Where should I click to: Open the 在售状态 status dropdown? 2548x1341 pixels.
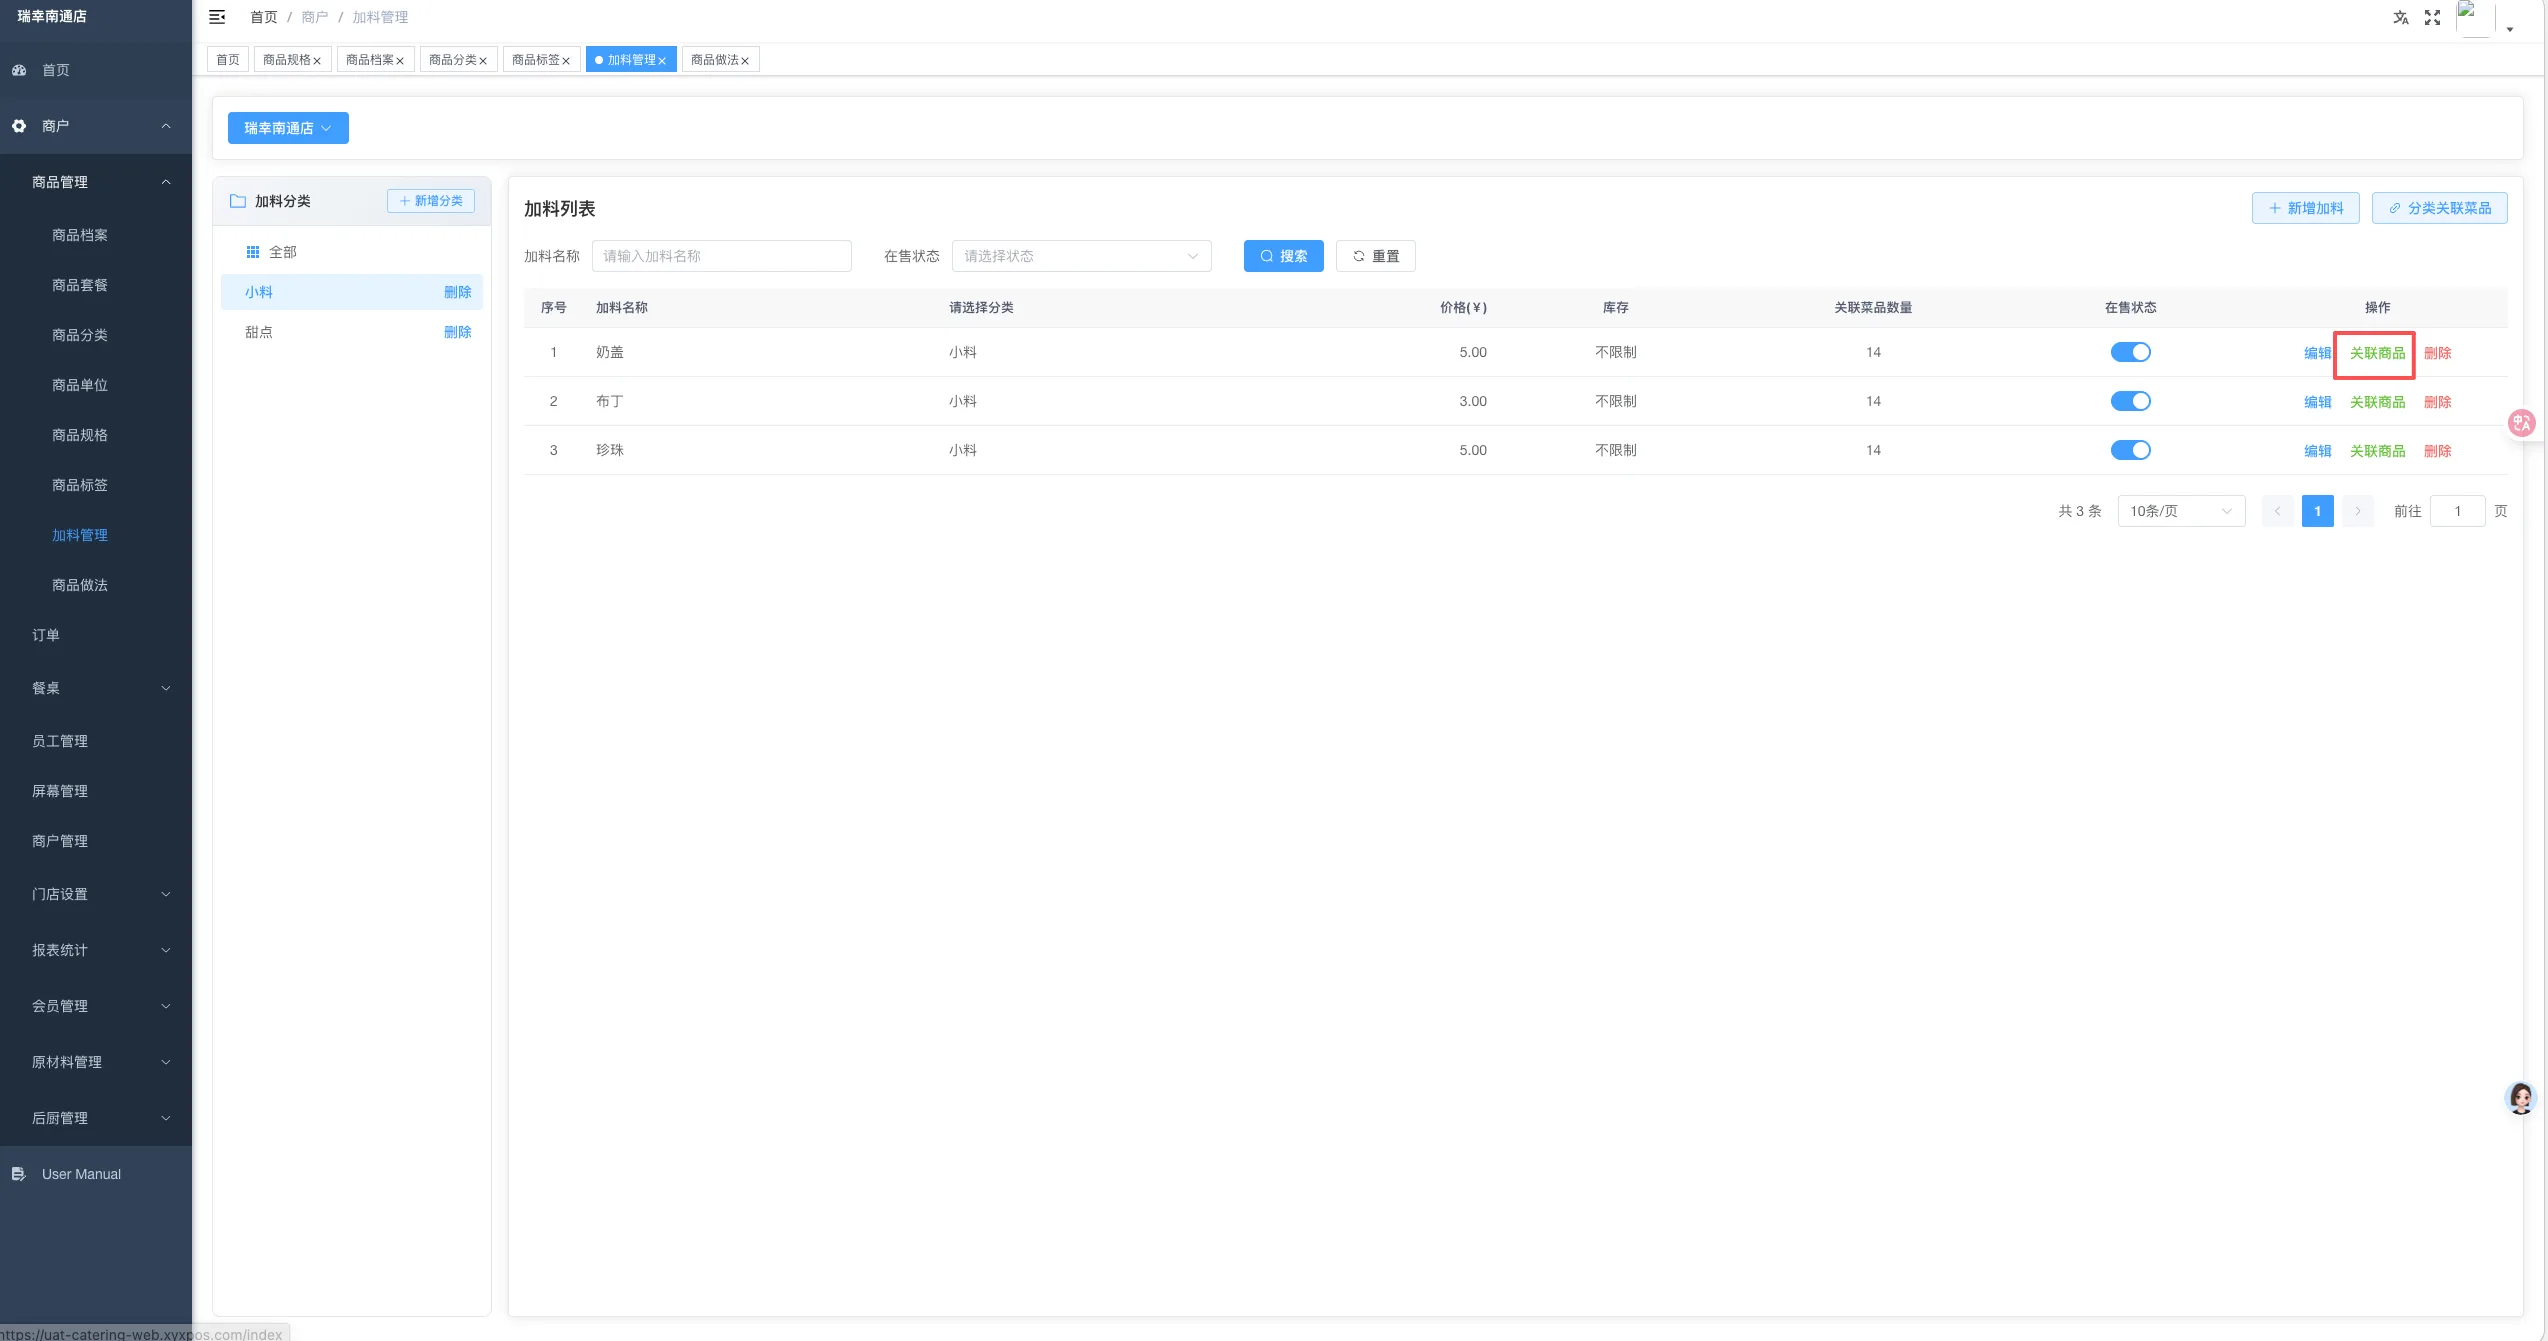1081,256
